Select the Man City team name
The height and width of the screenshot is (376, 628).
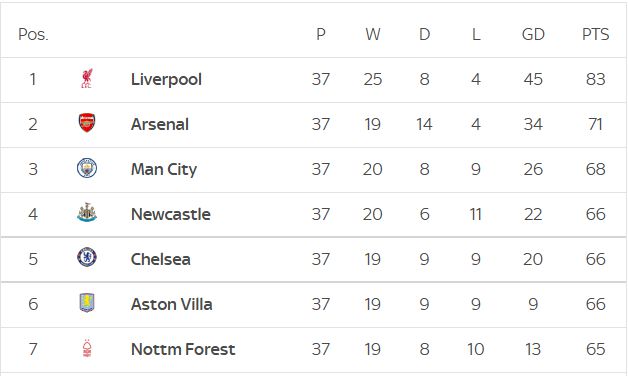(164, 169)
